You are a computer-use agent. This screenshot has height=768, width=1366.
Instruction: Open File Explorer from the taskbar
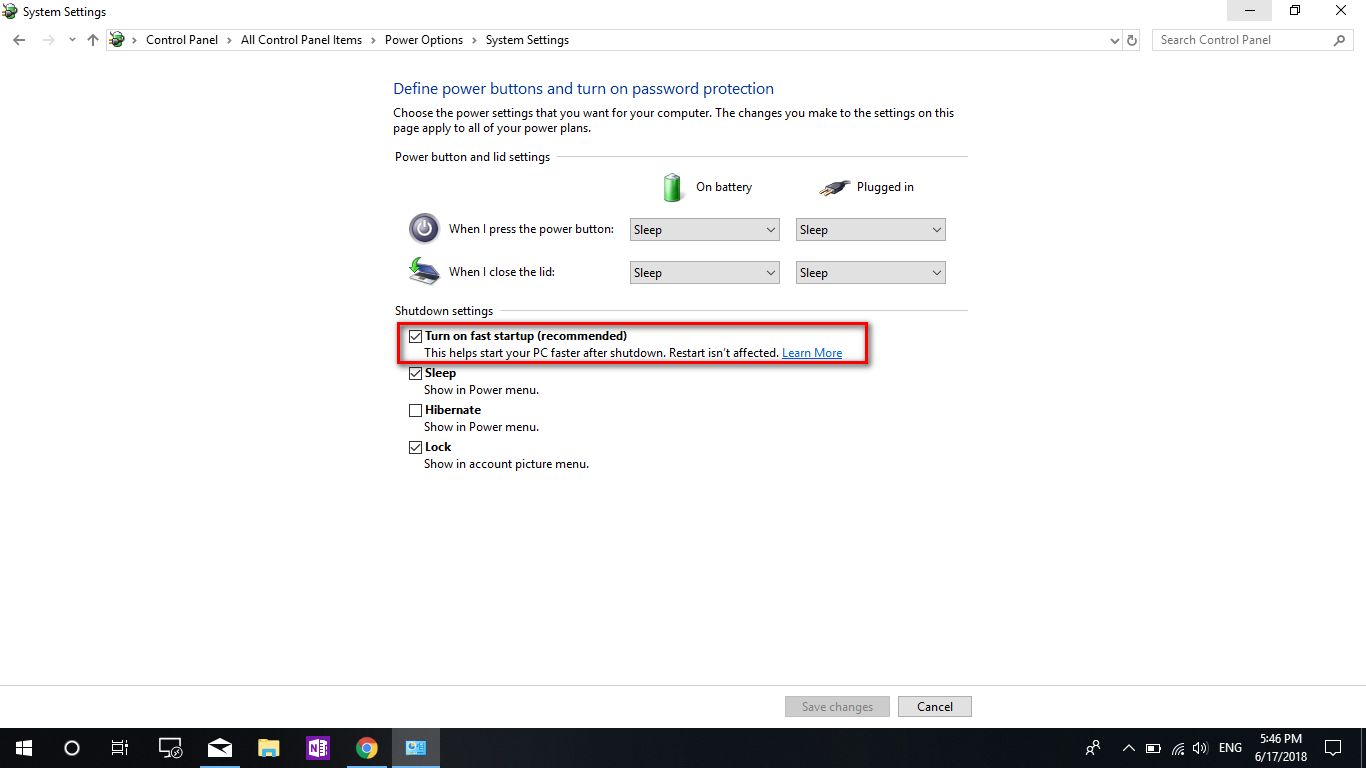pyautogui.click(x=268, y=747)
